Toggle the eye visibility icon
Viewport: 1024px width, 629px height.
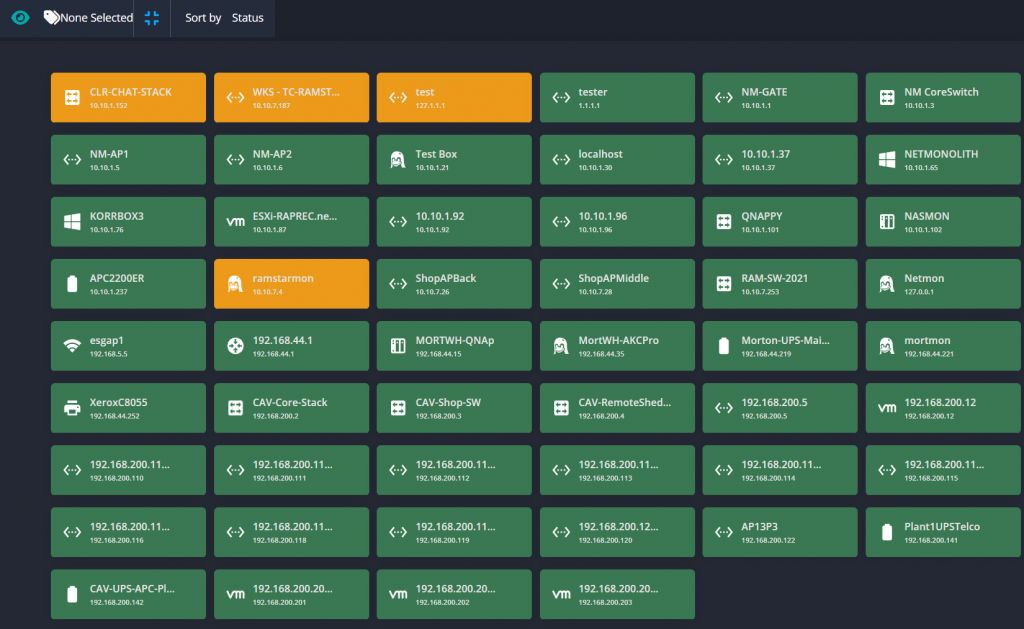pos(20,18)
